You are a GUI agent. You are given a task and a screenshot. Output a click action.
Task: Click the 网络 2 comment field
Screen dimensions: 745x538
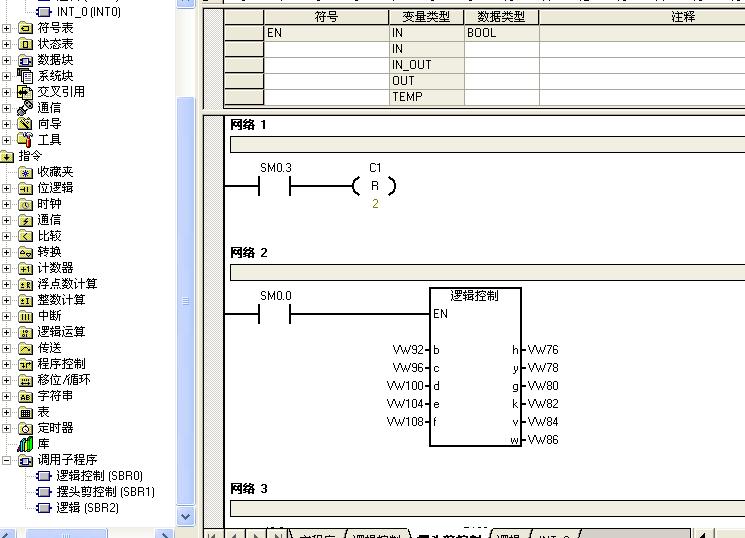(x=486, y=272)
